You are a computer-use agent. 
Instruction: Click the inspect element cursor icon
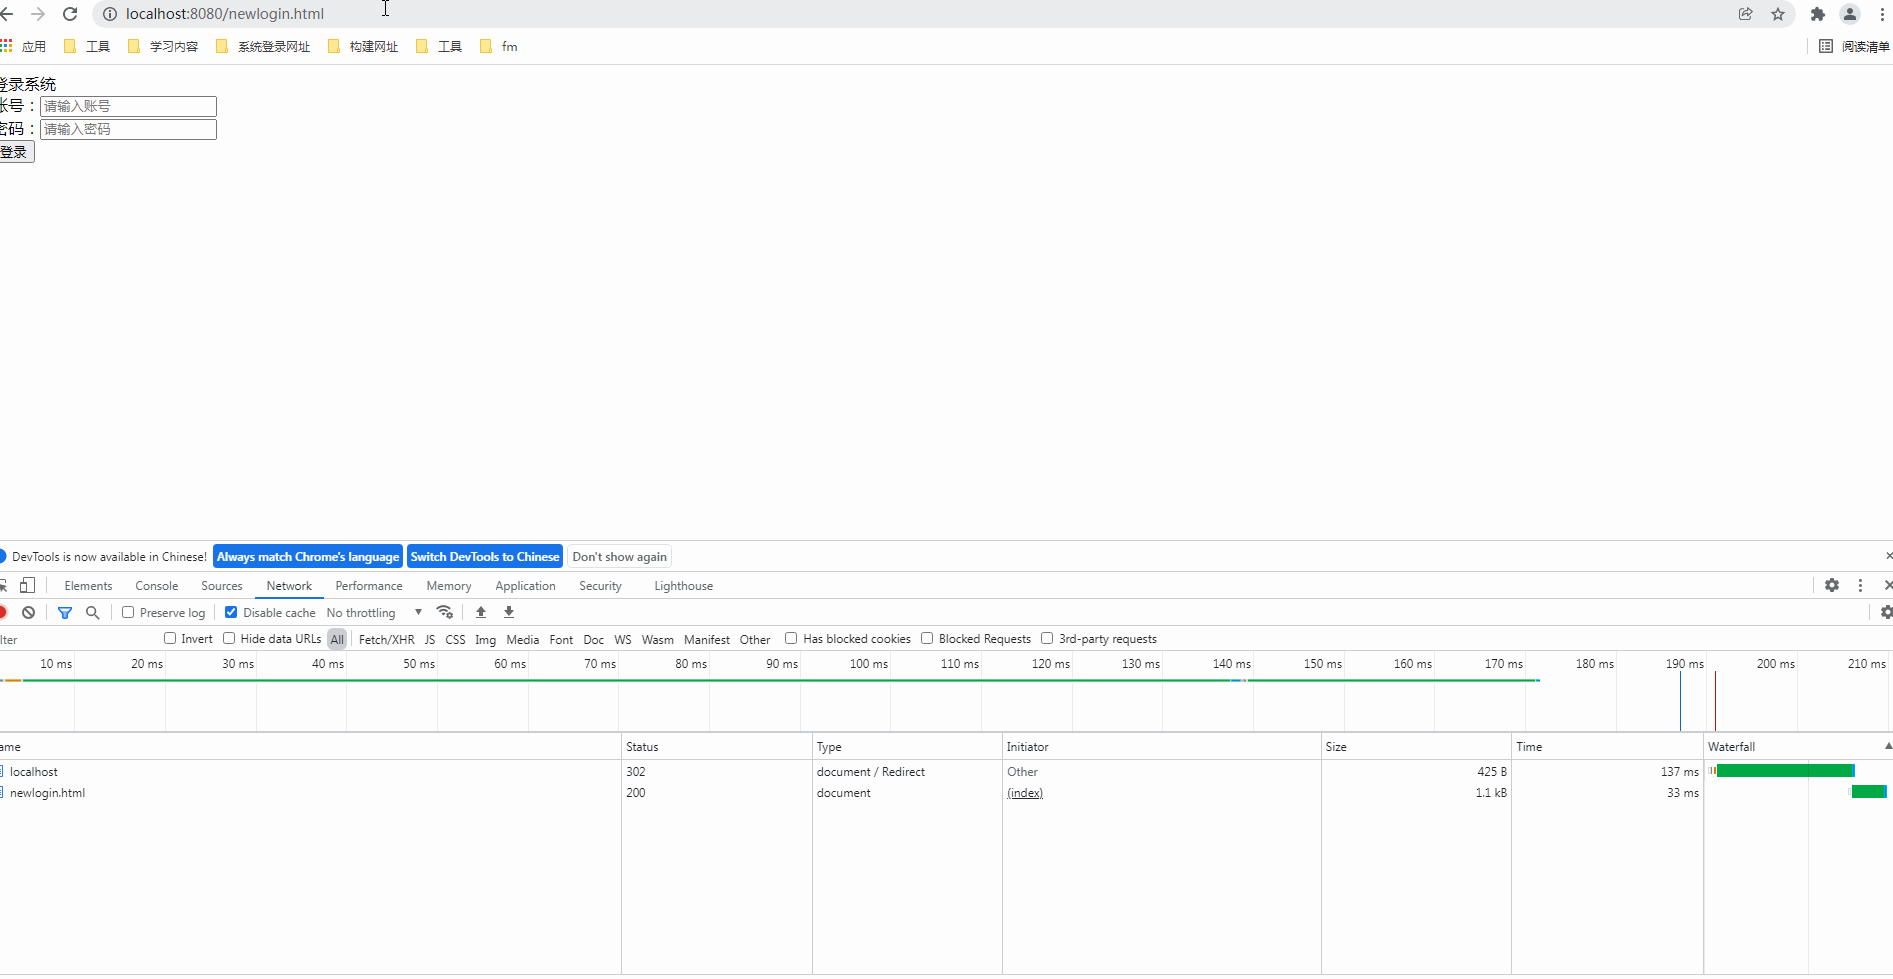click(4, 585)
